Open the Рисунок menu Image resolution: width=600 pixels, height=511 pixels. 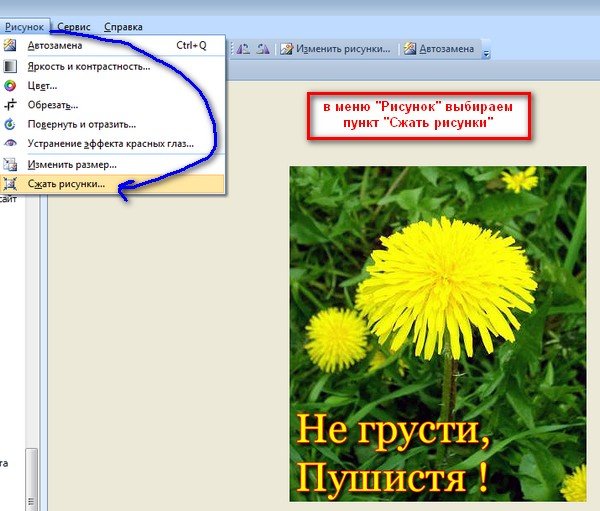(24, 27)
